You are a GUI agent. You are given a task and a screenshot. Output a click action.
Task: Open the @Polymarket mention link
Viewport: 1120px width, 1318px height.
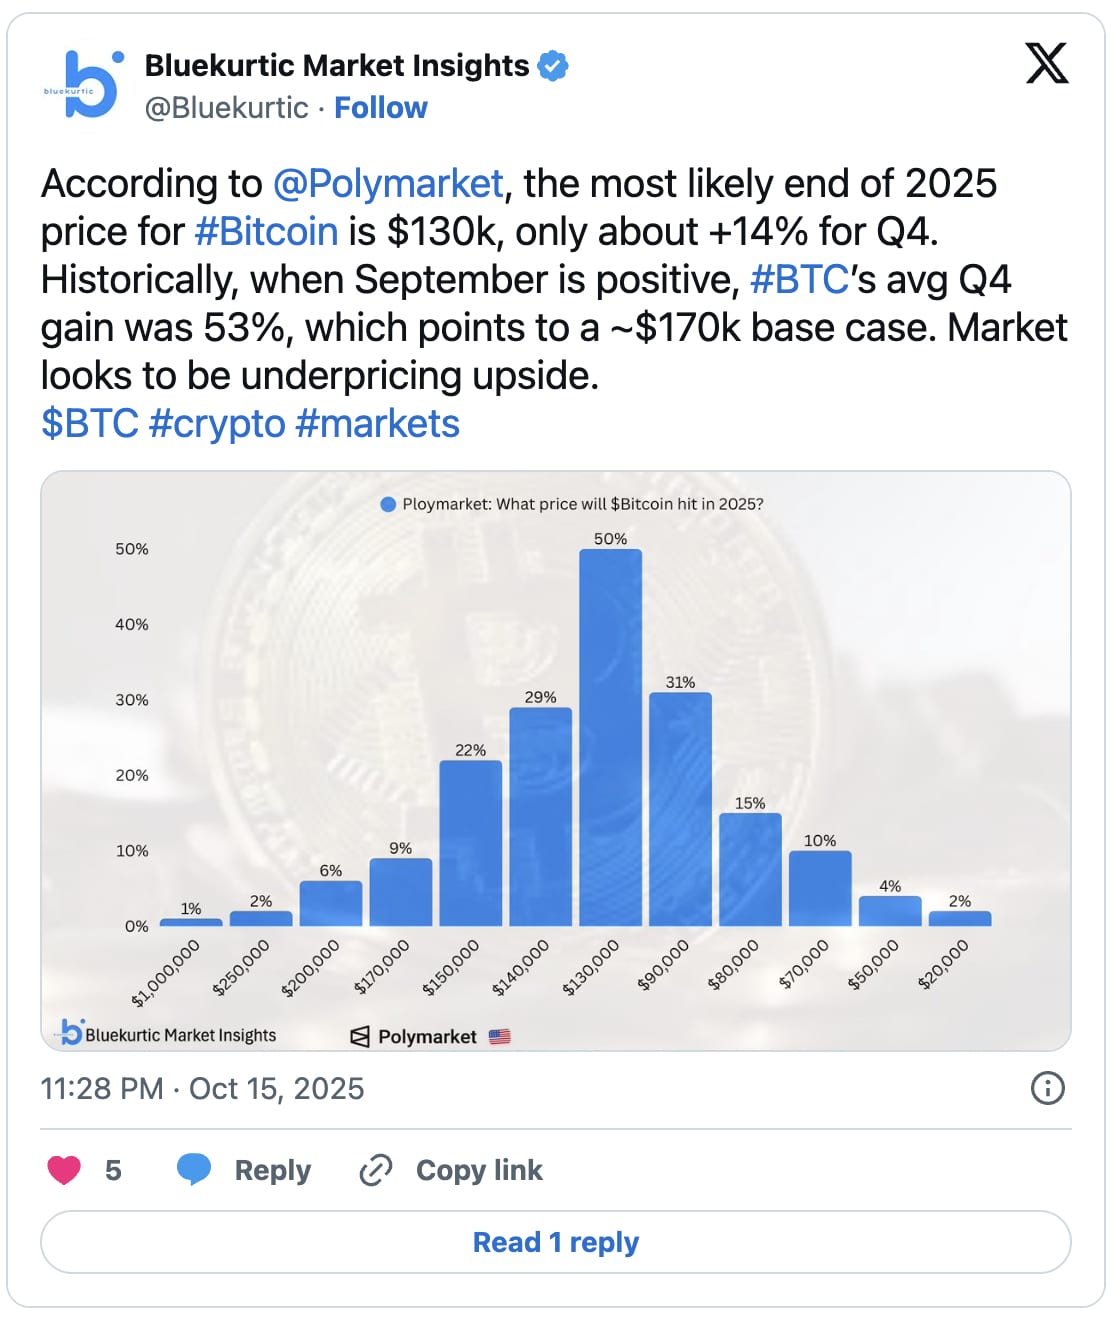click(388, 184)
